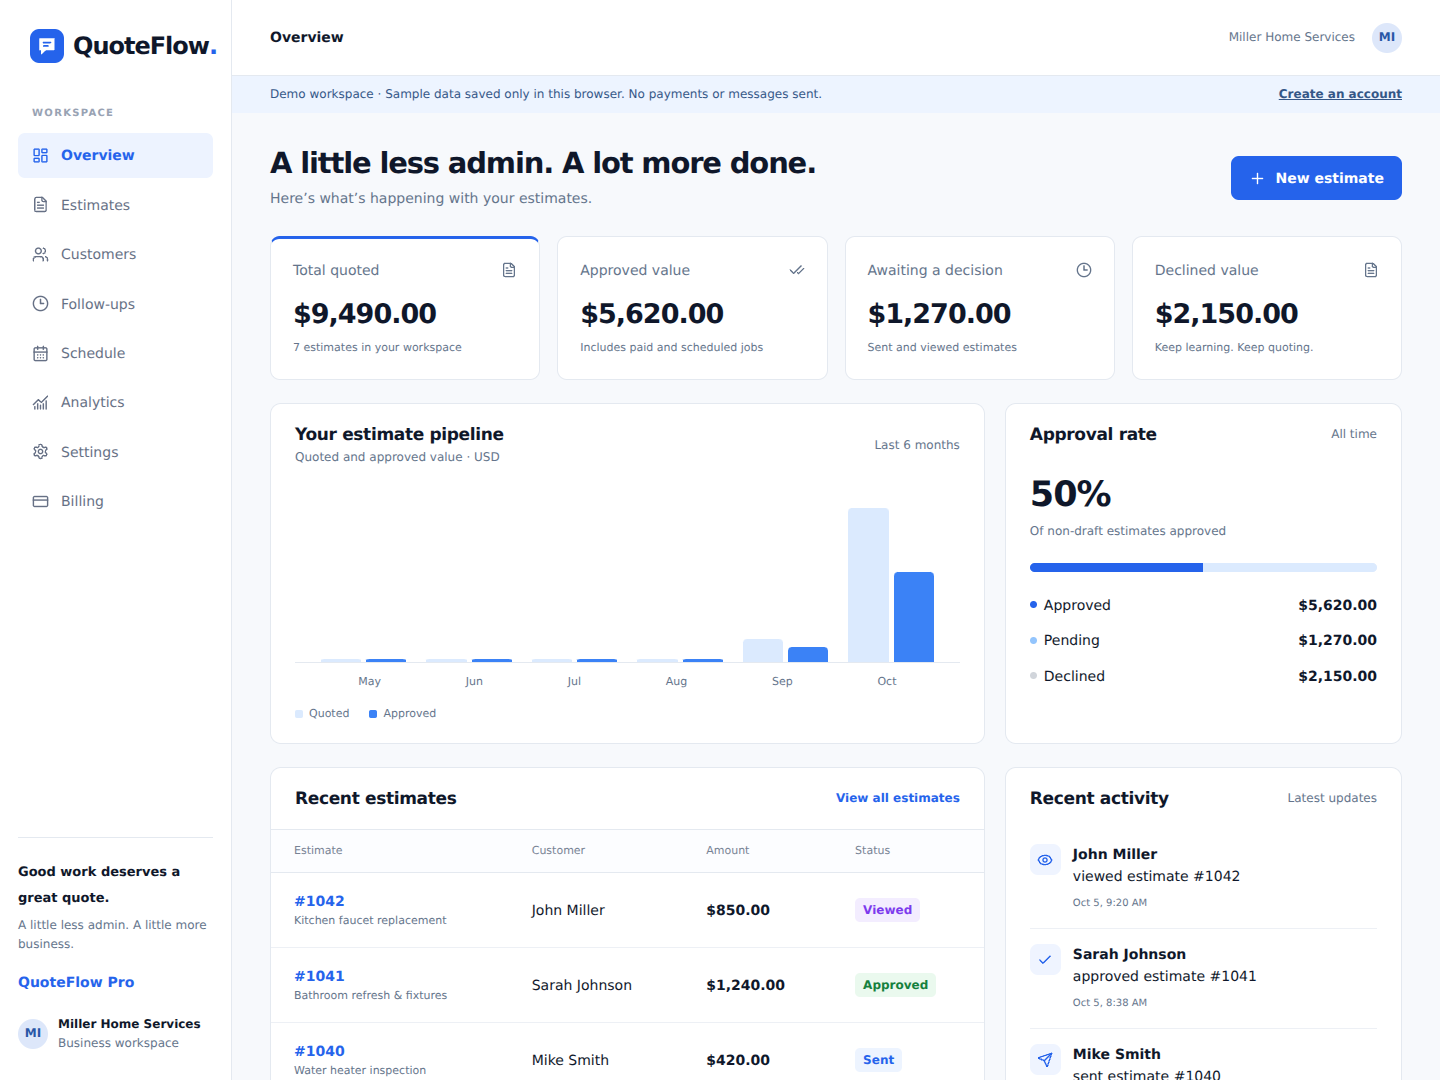Click the Analytics chart icon in sidebar
1440x1080 pixels.
click(x=40, y=402)
